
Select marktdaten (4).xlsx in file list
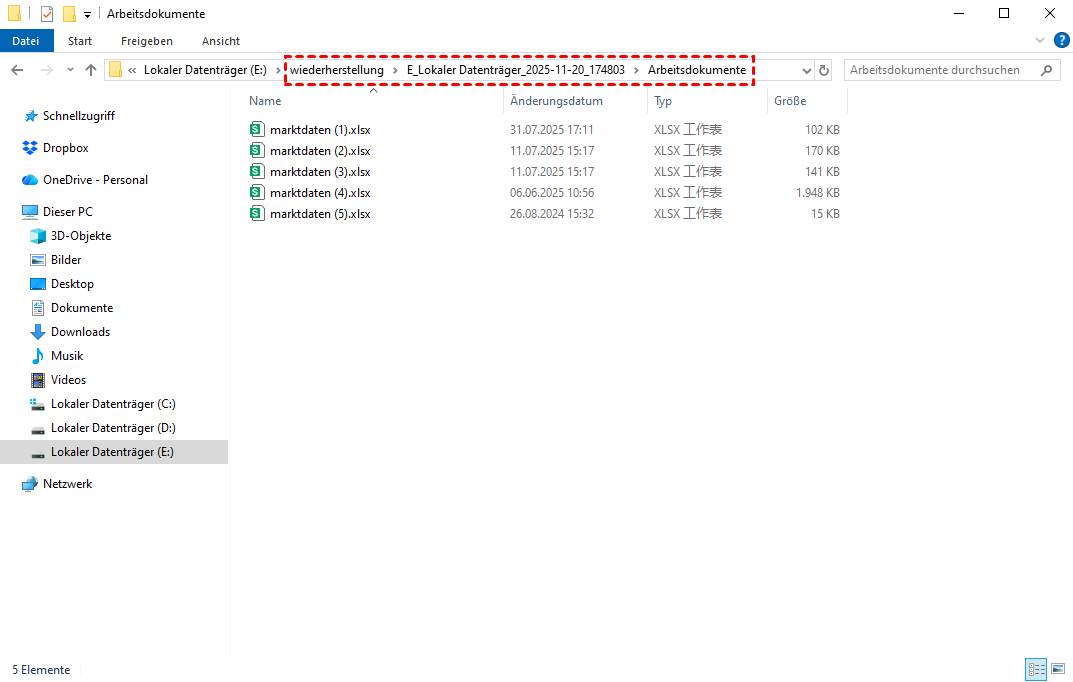click(320, 193)
